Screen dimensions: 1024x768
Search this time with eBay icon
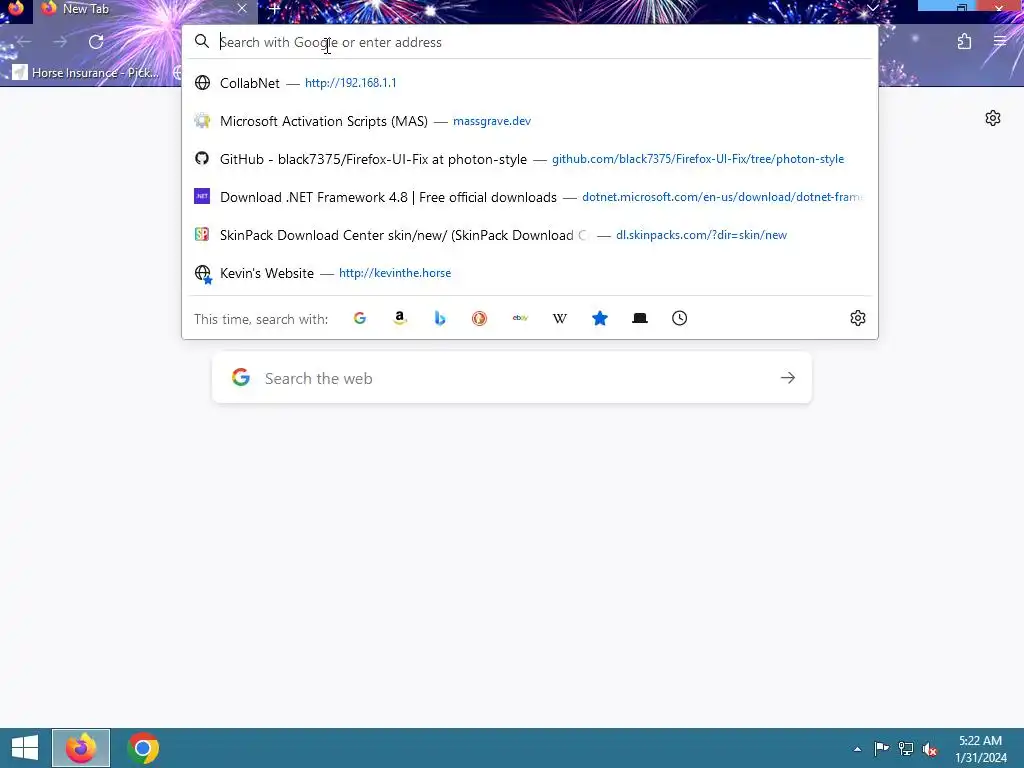click(x=520, y=318)
